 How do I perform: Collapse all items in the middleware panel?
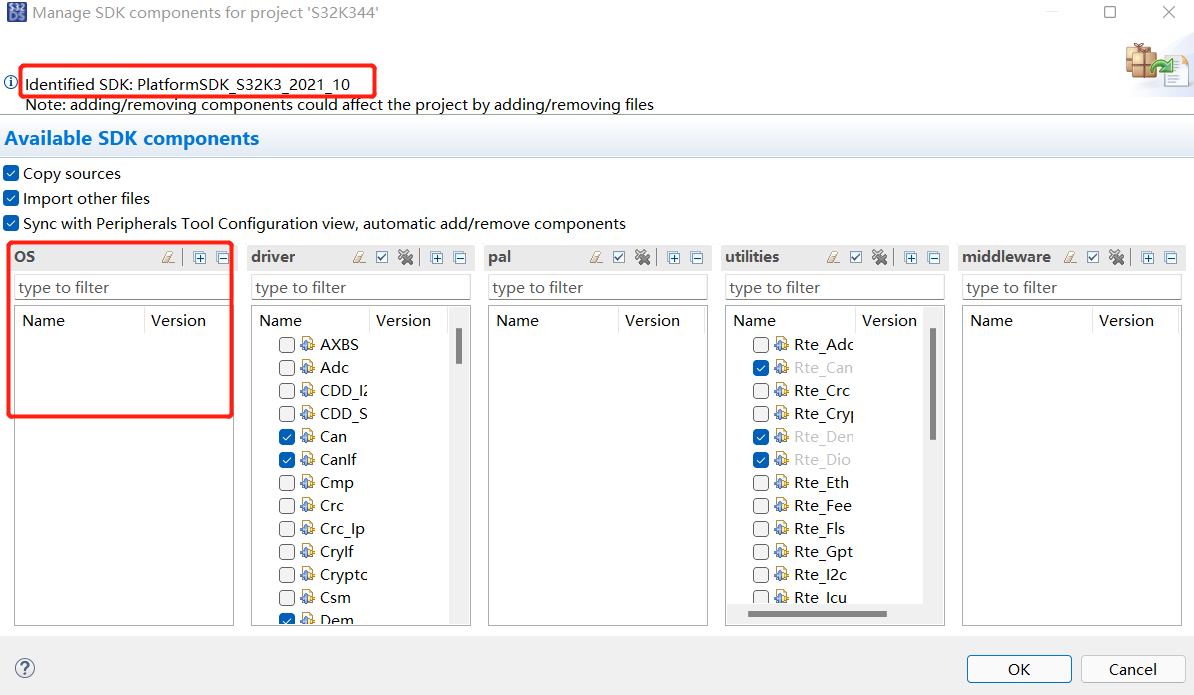click(1171, 257)
